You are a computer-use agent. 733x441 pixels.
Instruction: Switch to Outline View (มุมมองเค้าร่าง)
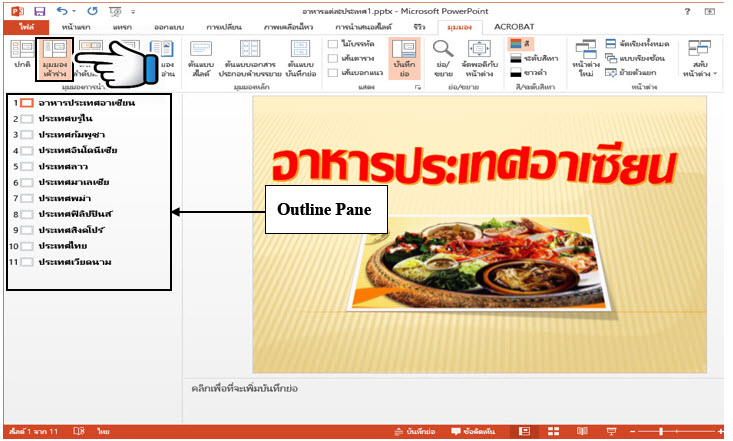(54, 59)
